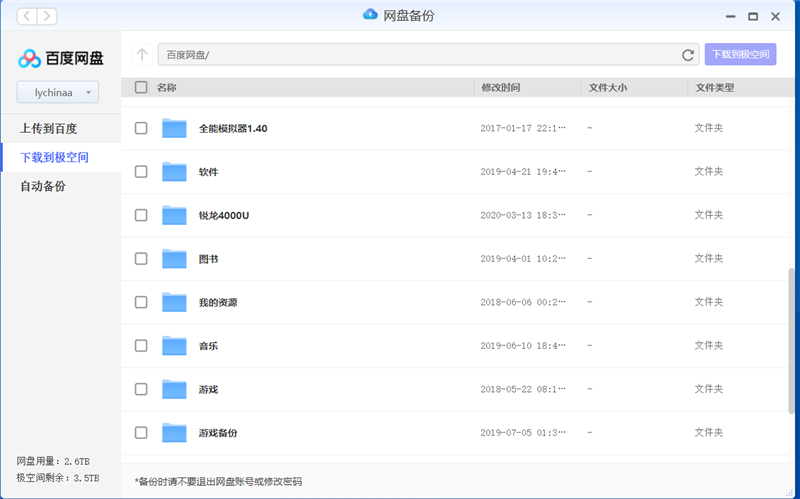The height and width of the screenshot is (499, 800).
Task: Select all files with header checkbox
Action: point(141,87)
